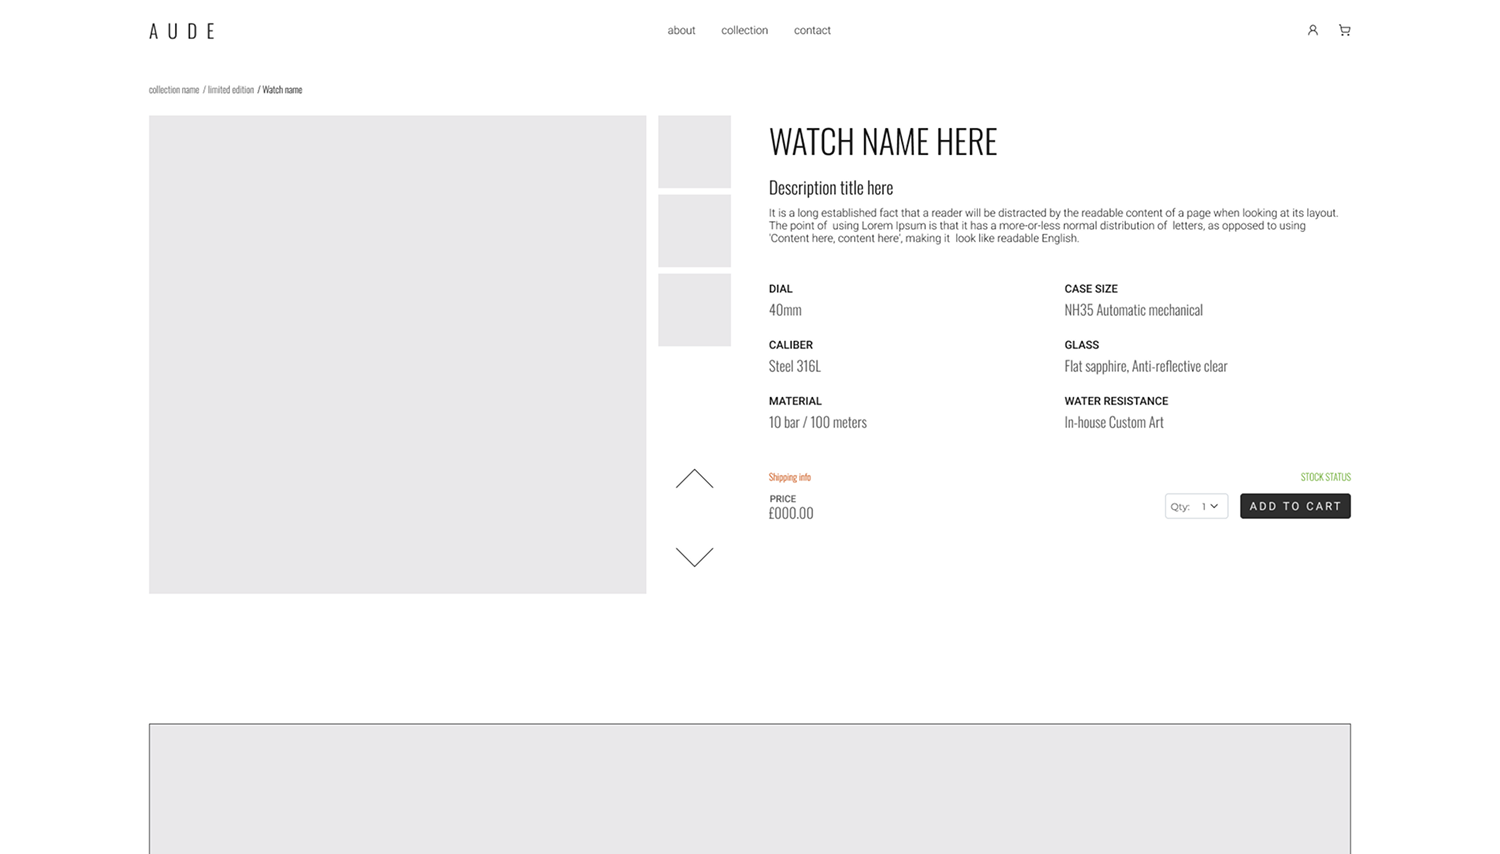Screen dimensions: 1500x854
Task: Click the limited edition breadcrumb entry
Action: [x=229, y=89]
